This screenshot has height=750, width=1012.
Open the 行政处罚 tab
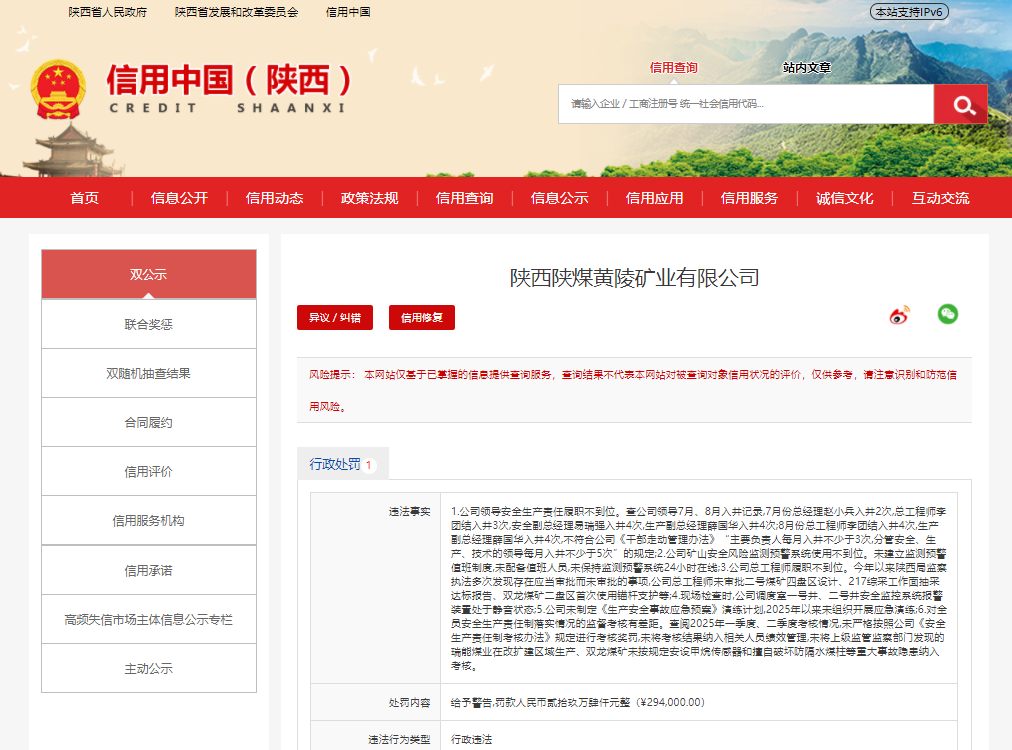tap(342, 464)
